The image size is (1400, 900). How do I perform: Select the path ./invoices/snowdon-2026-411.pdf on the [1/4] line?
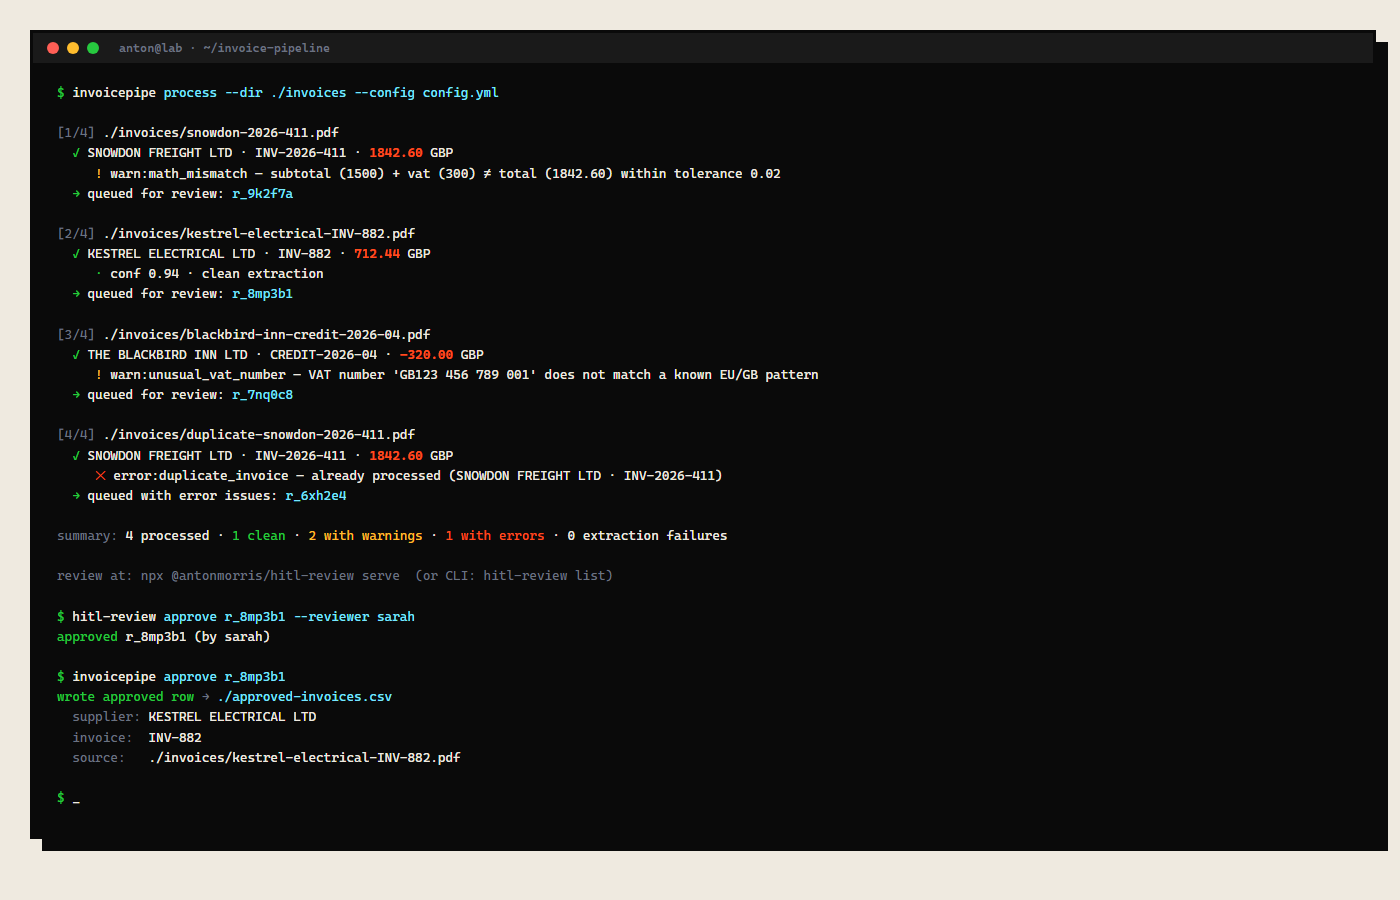(x=221, y=132)
